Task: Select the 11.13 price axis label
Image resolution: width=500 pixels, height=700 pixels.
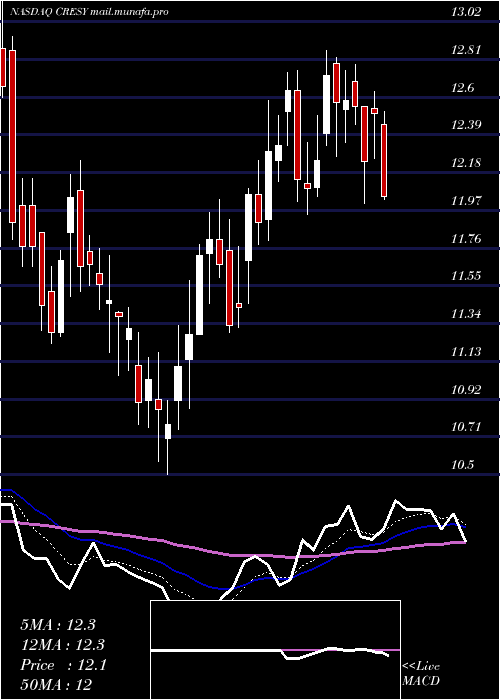Action: (x=466, y=352)
